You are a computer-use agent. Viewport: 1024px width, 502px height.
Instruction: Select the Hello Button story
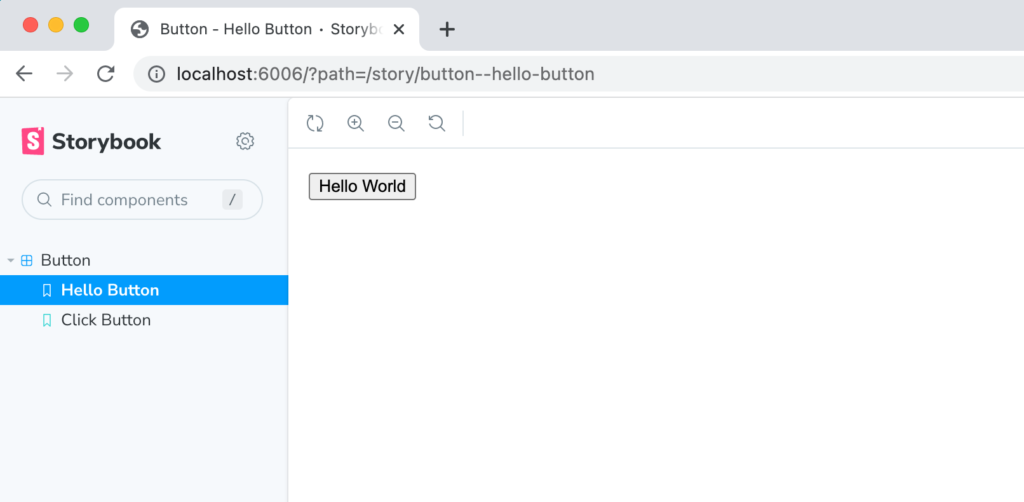(144, 290)
